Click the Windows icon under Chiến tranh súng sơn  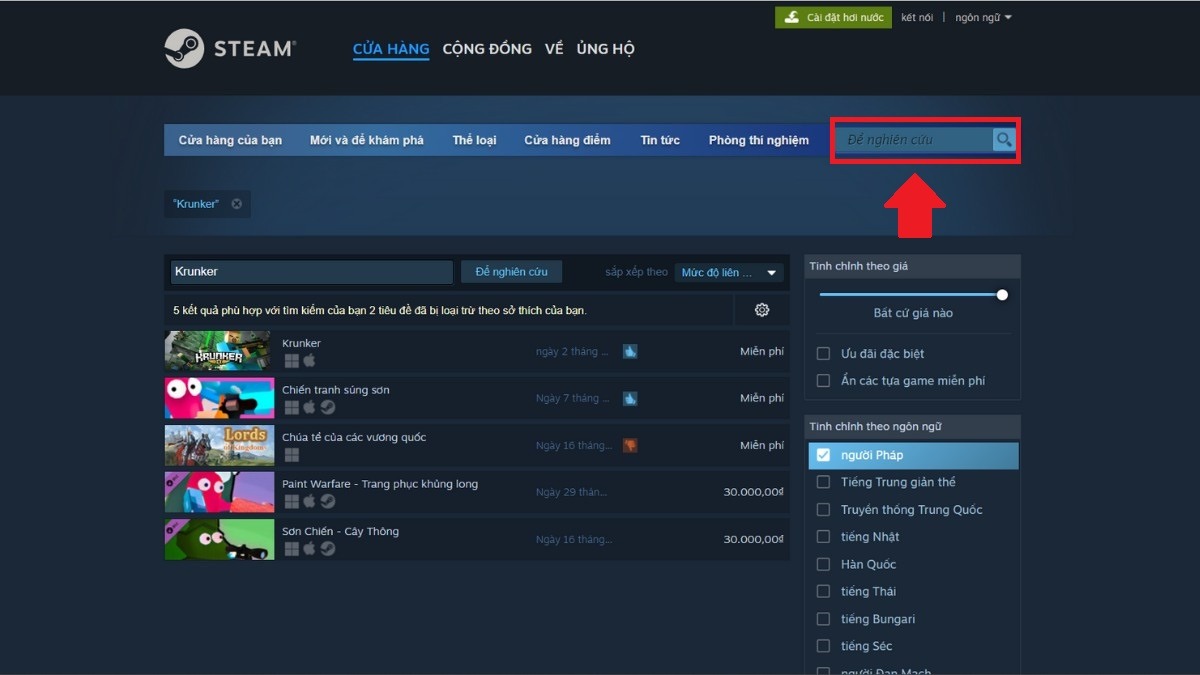pos(291,407)
